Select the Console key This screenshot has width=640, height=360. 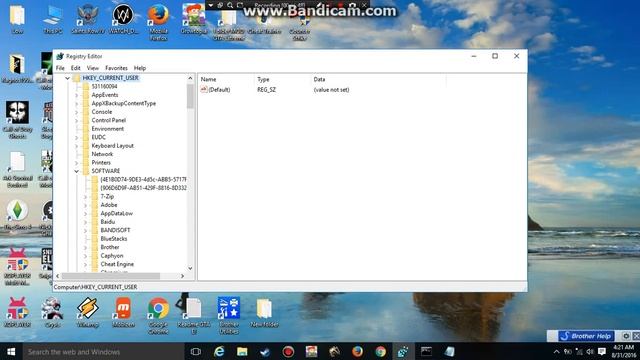click(102, 112)
